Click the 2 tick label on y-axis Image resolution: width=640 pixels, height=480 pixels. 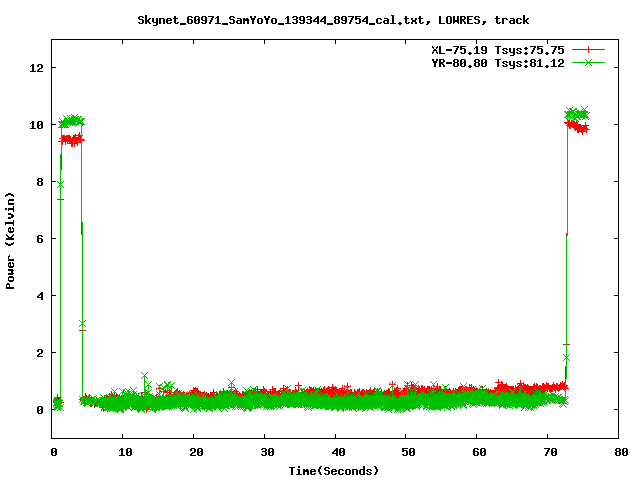click(x=41, y=353)
